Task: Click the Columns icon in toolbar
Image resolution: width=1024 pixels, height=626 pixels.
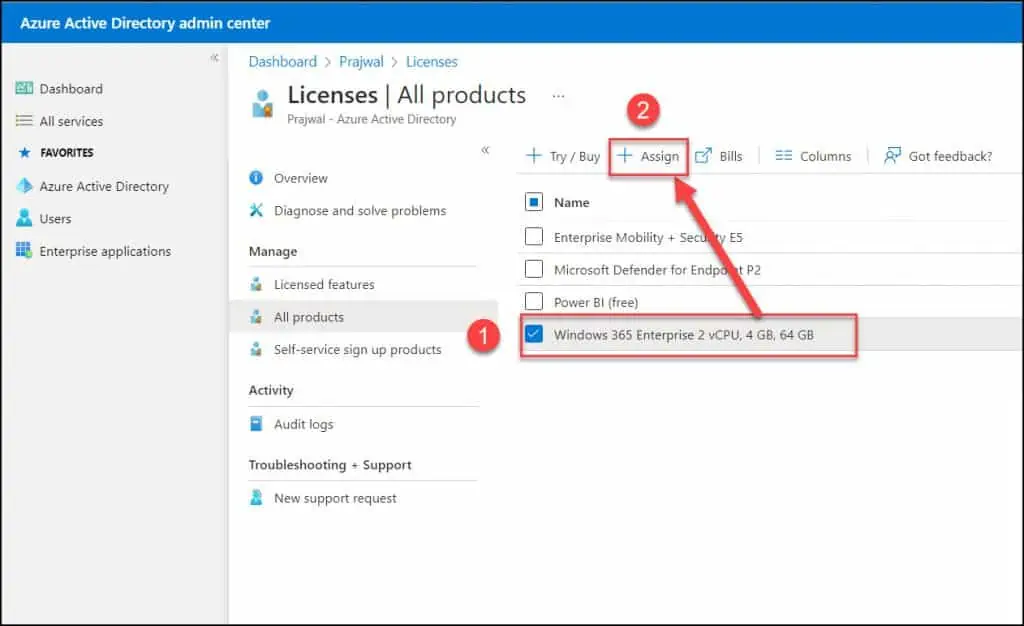Action: [784, 156]
